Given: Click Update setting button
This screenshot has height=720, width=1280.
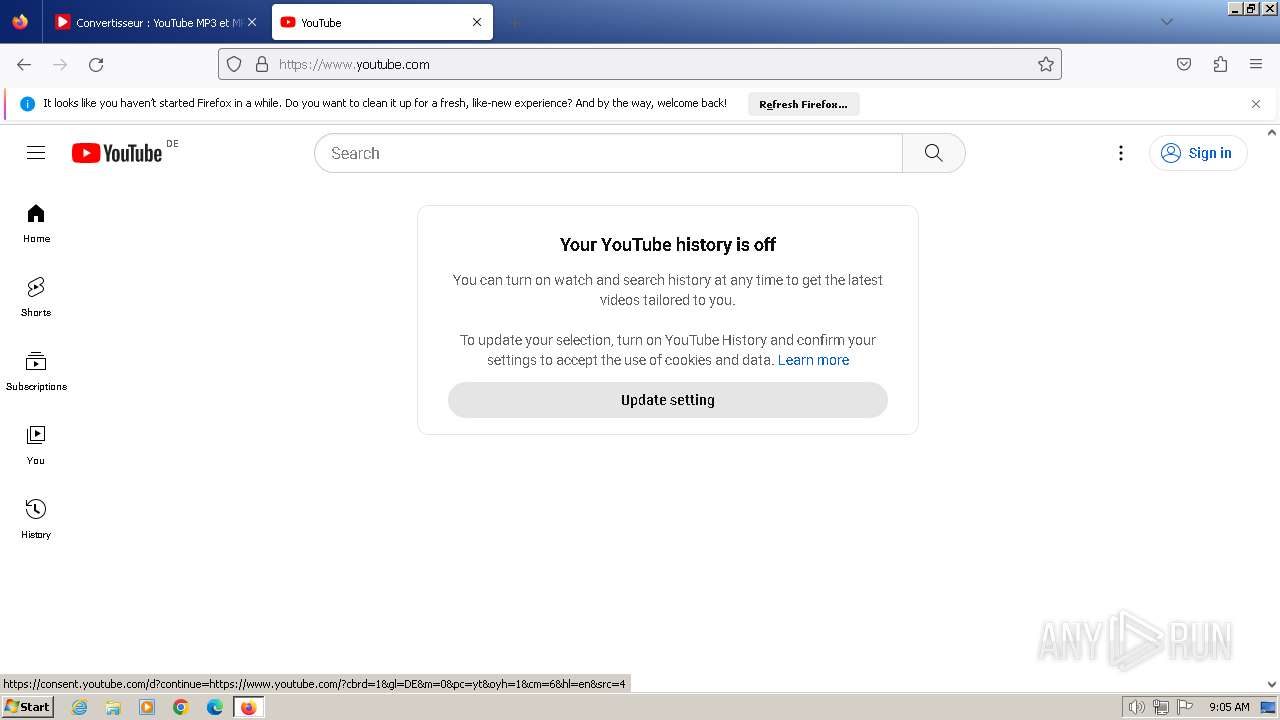Looking at the screenshot, I should coord(668,400).
